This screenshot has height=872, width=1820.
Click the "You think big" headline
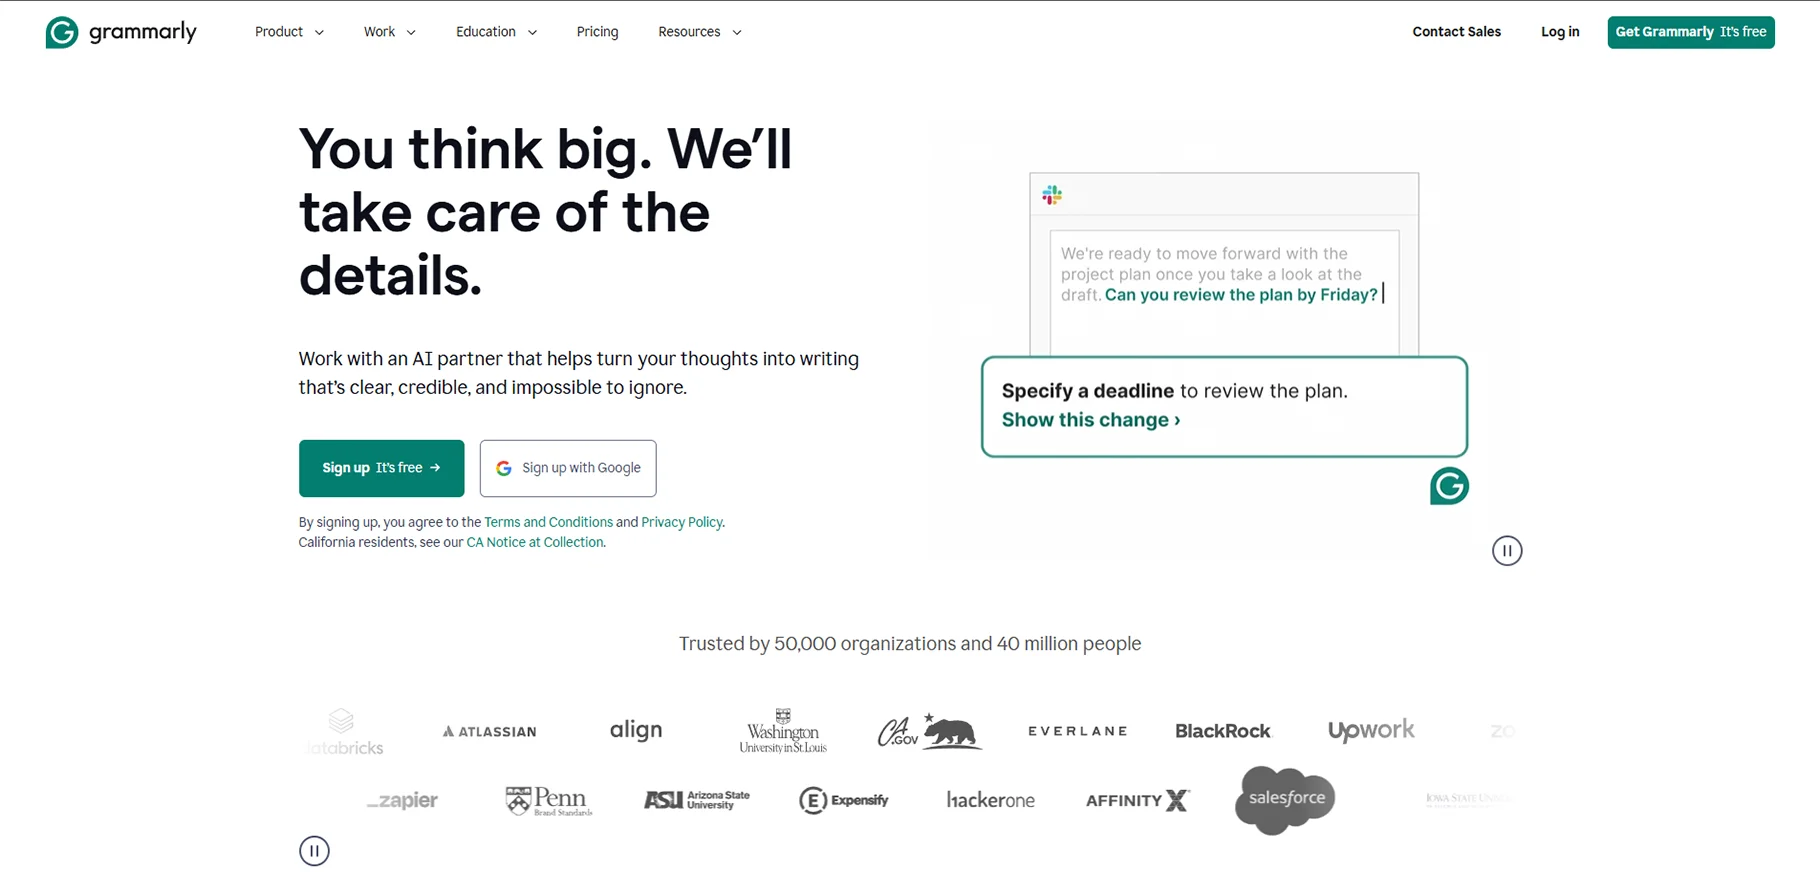tap(546, 212)
